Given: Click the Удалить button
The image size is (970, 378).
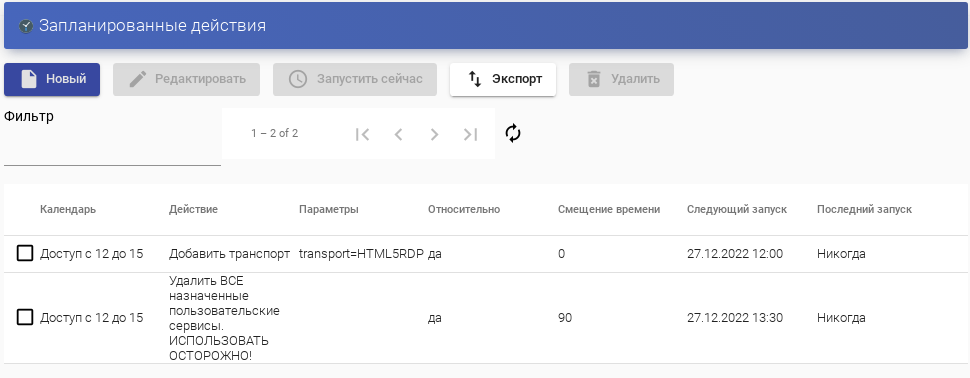Looking at the screenshot, I should (x=621, y=79).
